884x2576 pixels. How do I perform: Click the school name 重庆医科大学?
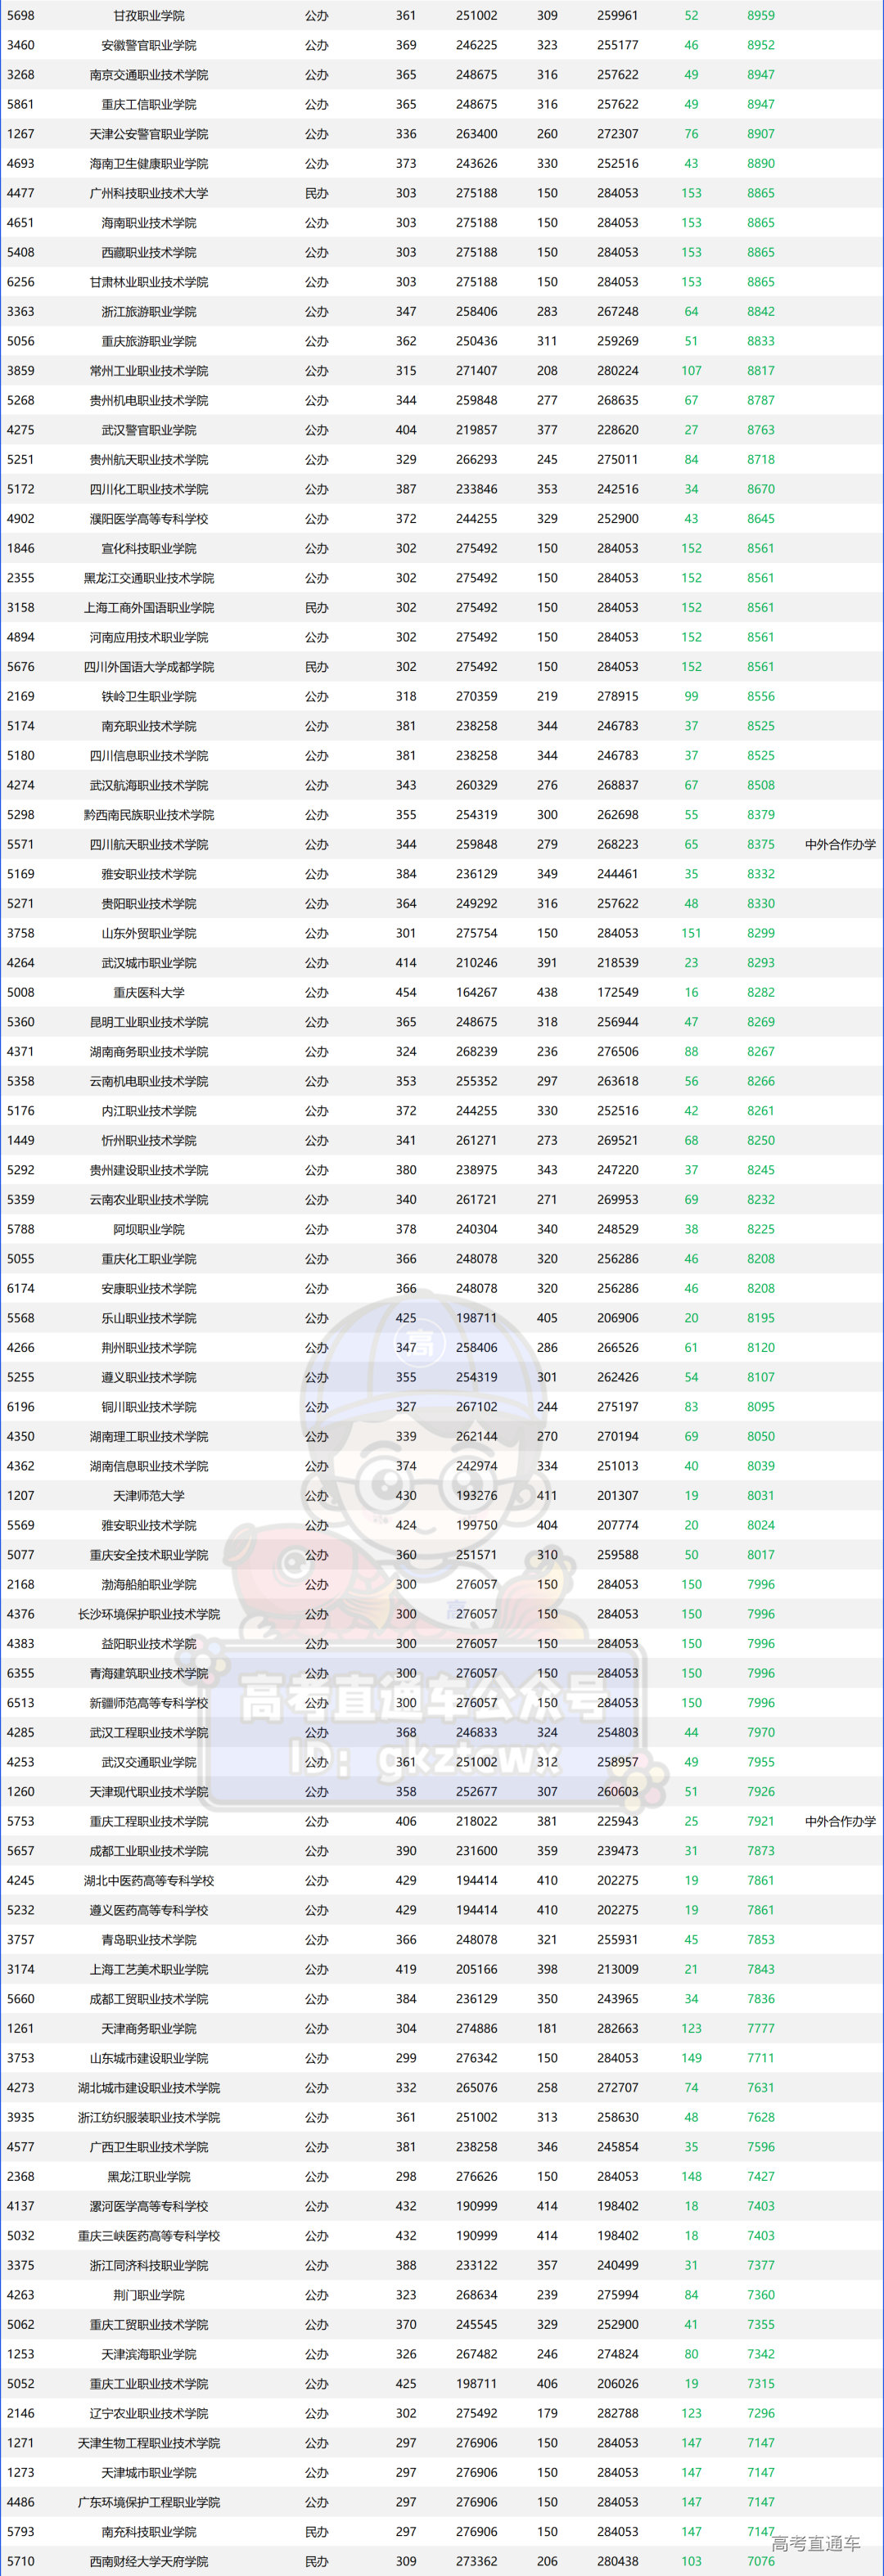(149, 993)
